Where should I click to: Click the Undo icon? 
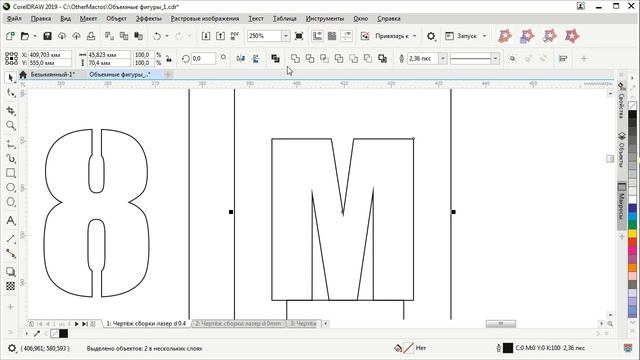click(157, 36)
